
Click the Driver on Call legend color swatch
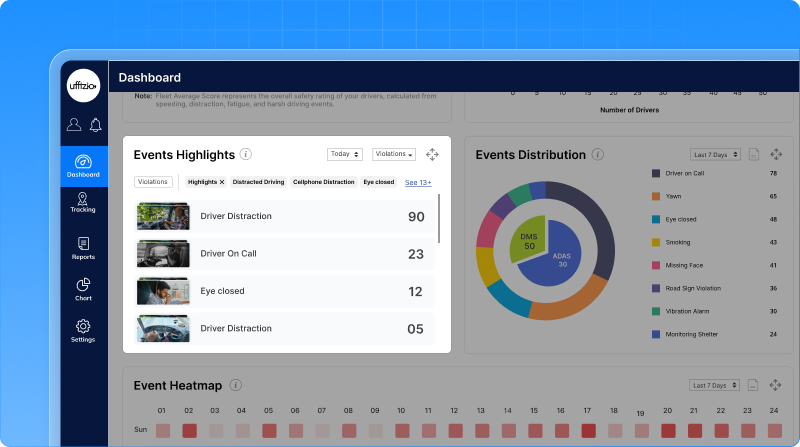point(655,173)
